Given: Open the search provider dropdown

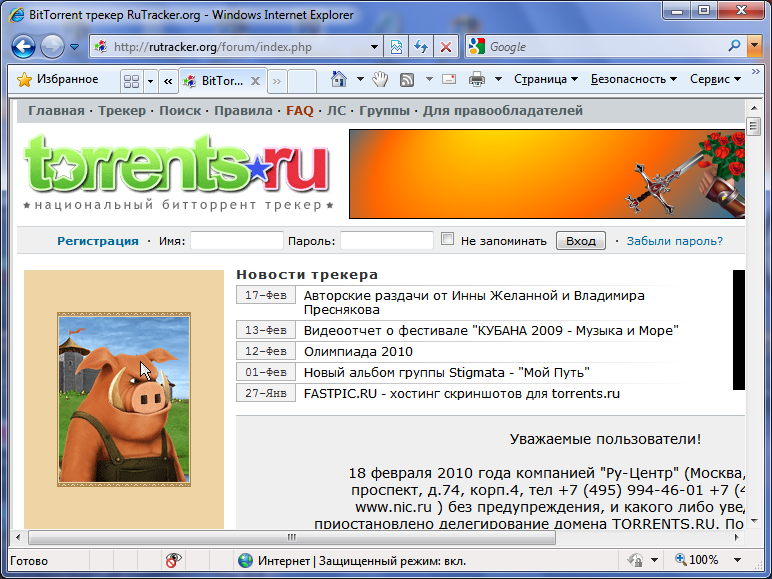Looking at the screenshot, I should point(754,47).
